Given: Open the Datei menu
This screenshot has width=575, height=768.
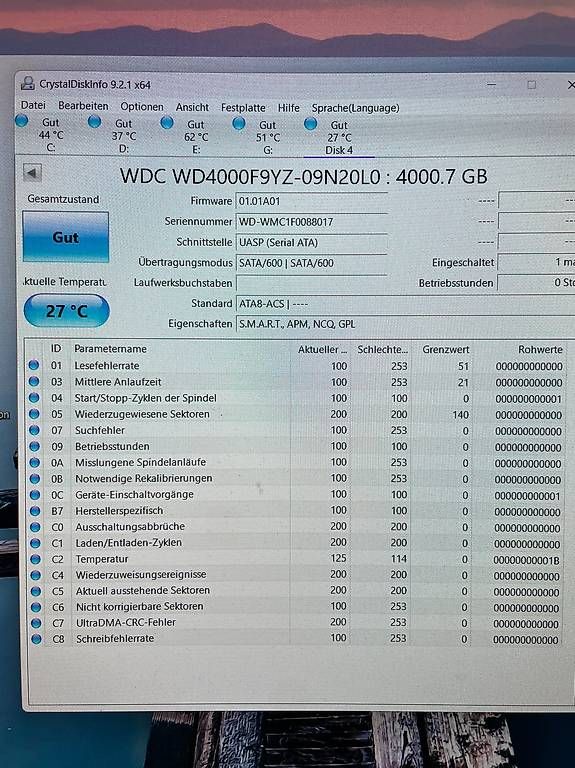Looking at the screenshot, I should 33,105.
